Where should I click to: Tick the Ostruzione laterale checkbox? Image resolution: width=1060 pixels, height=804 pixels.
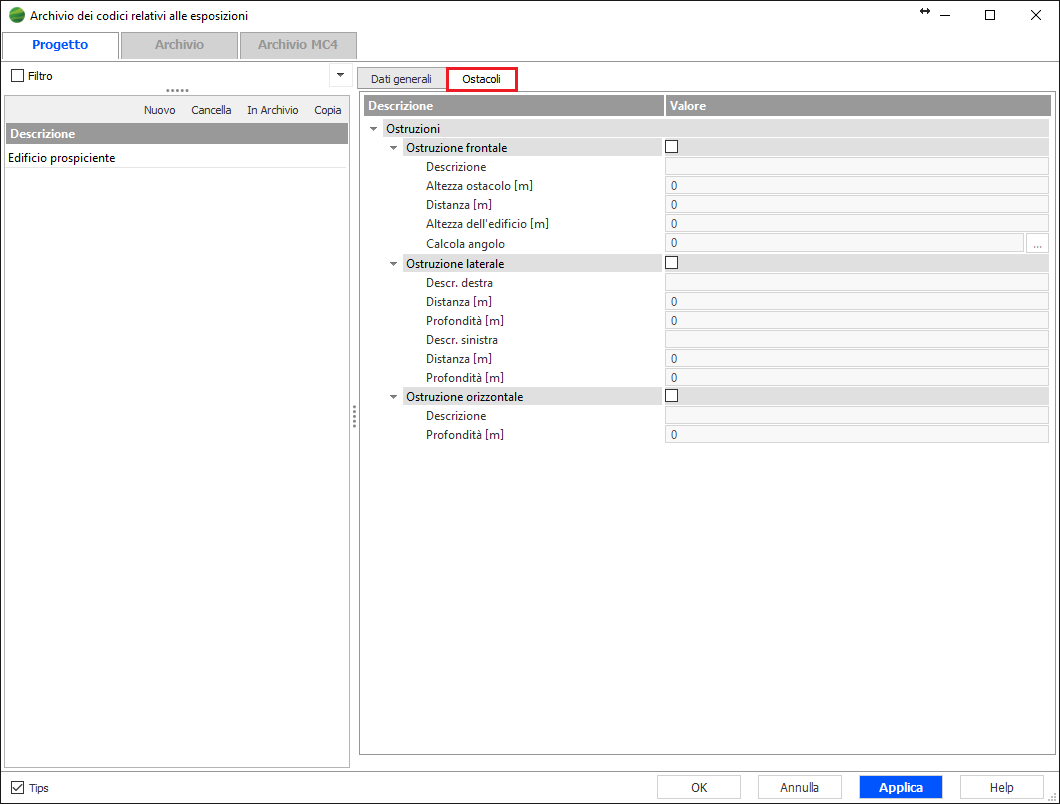tap(672, 263)
